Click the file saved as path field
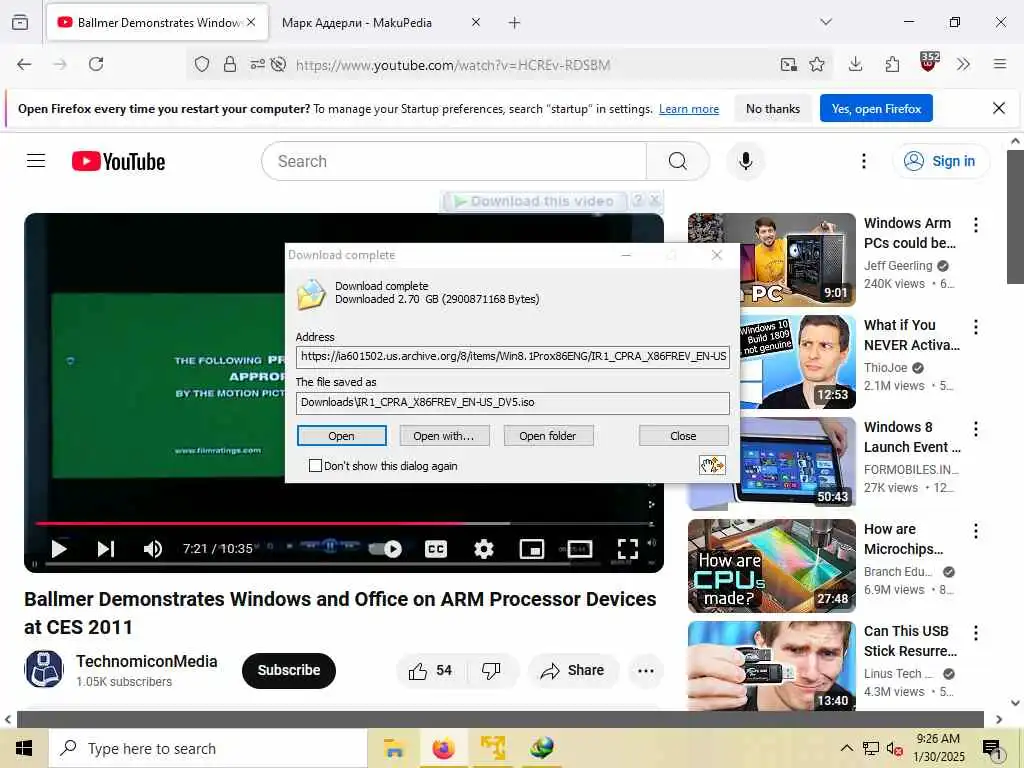The width and height of the screenshot is (1024, 768). coord(513,402)
